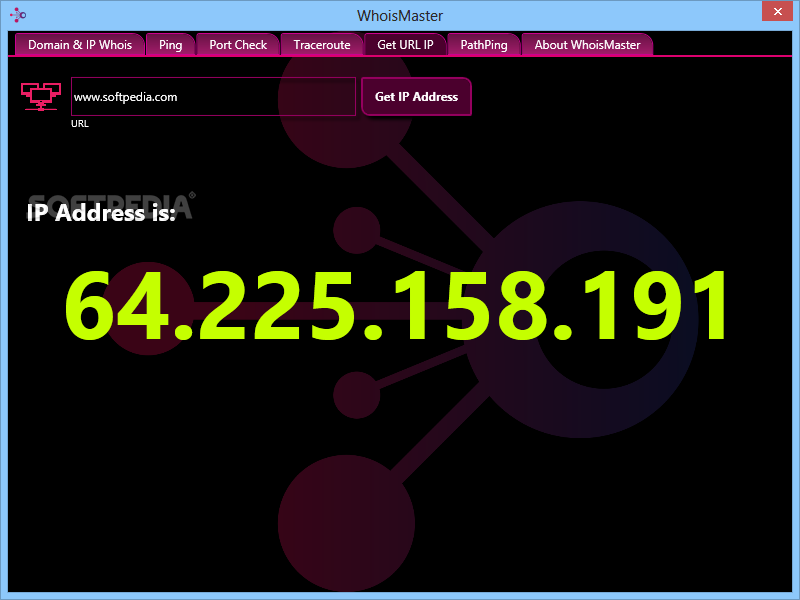Click the Get IP Address button

(416, 96)
